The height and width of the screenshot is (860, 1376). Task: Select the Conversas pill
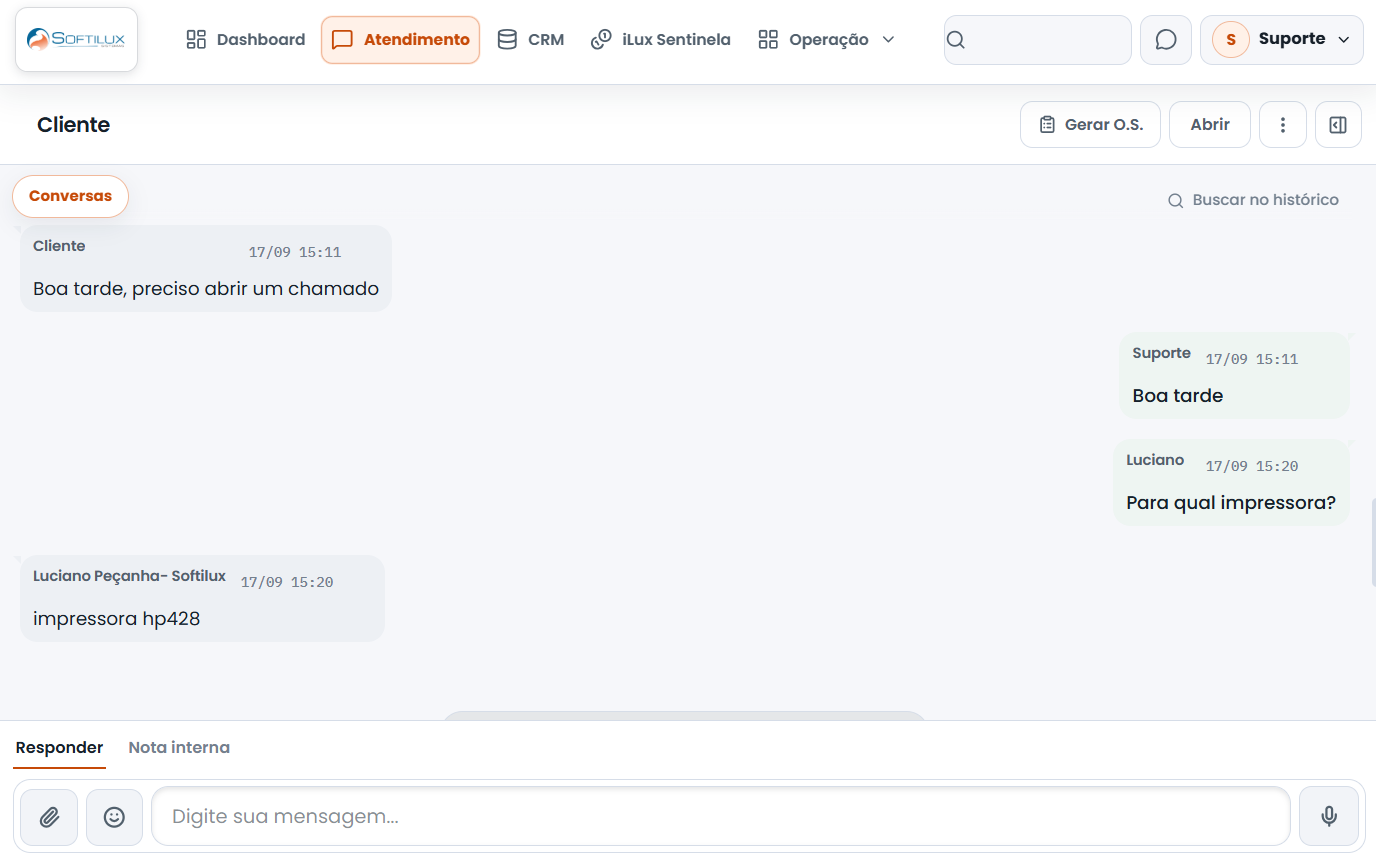click(x=70, y=196)
